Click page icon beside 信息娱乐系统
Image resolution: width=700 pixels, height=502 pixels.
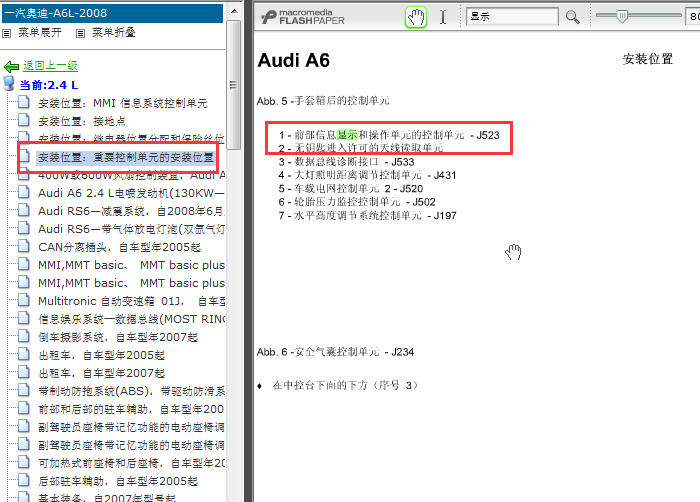24,318
